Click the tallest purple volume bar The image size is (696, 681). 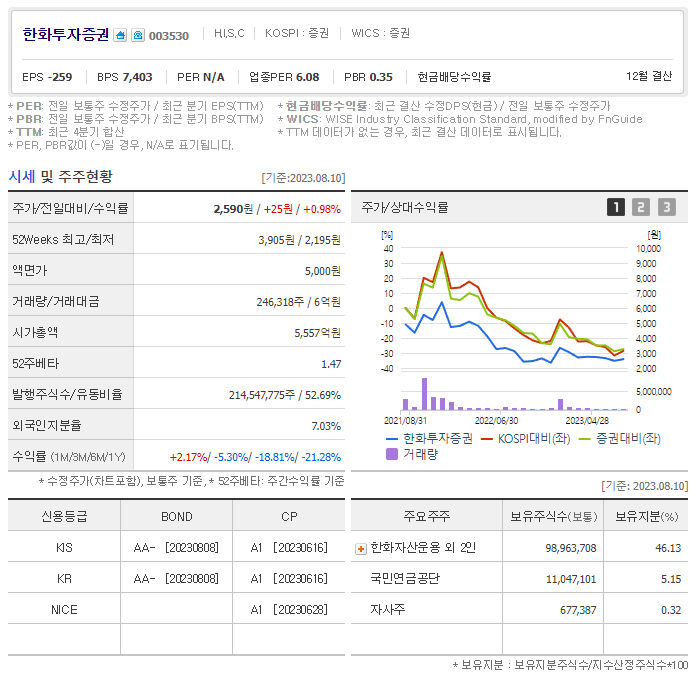pyautogui.click(x=424, y=394)
